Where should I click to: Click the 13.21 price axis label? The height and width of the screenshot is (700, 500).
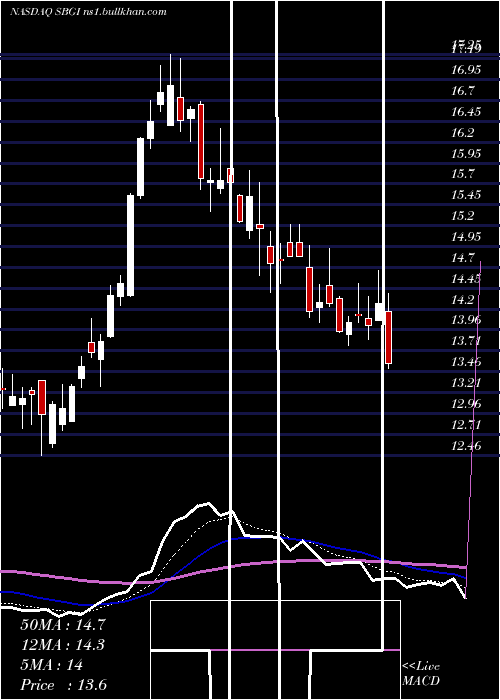pyautogui.click(x=466, y=383)
